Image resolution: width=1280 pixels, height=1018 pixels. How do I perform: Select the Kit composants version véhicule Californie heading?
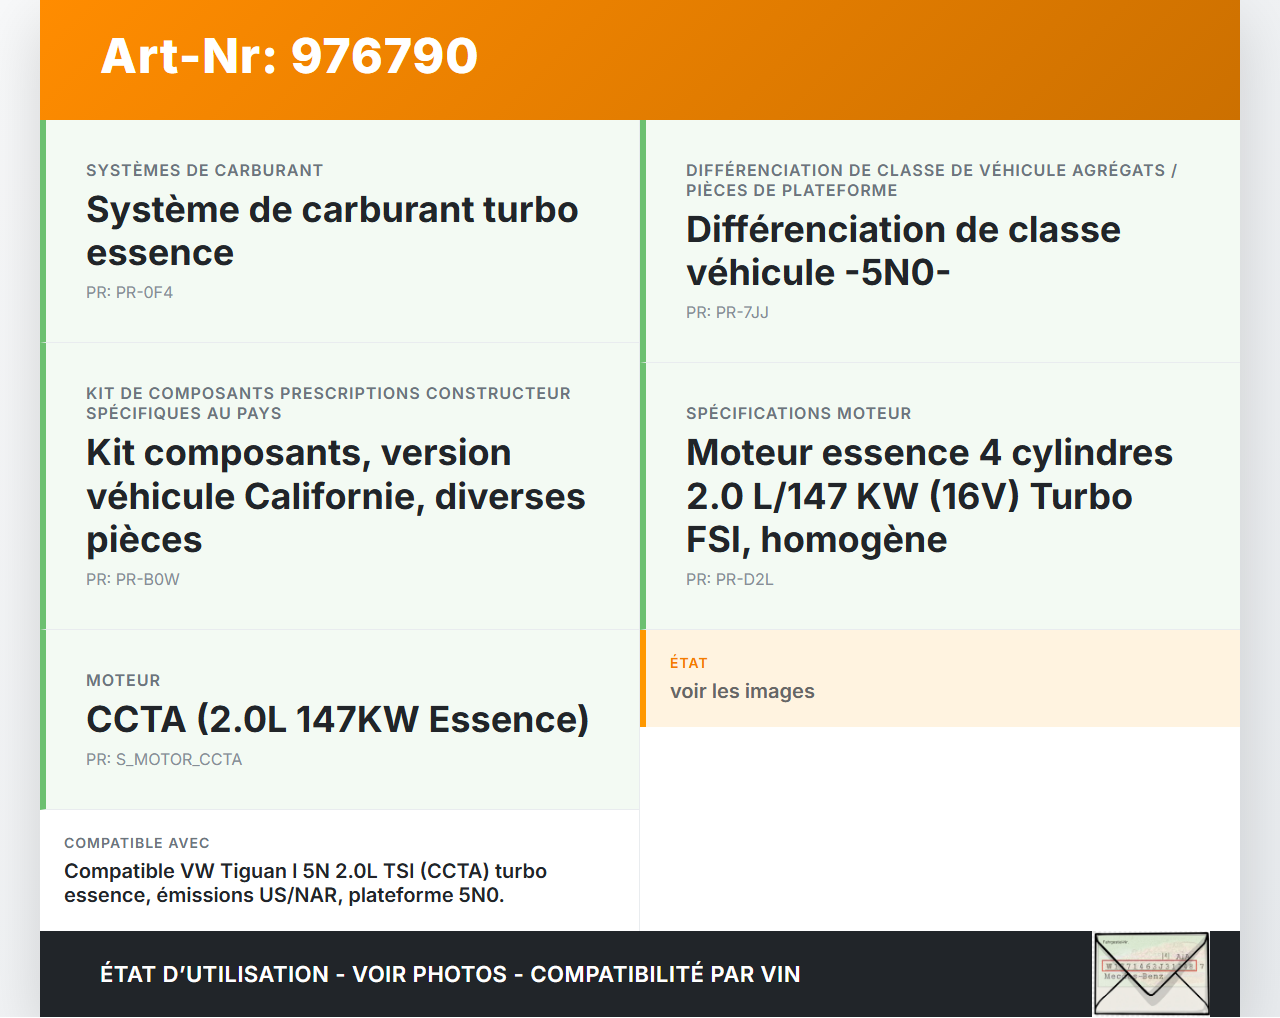point(335,496)
